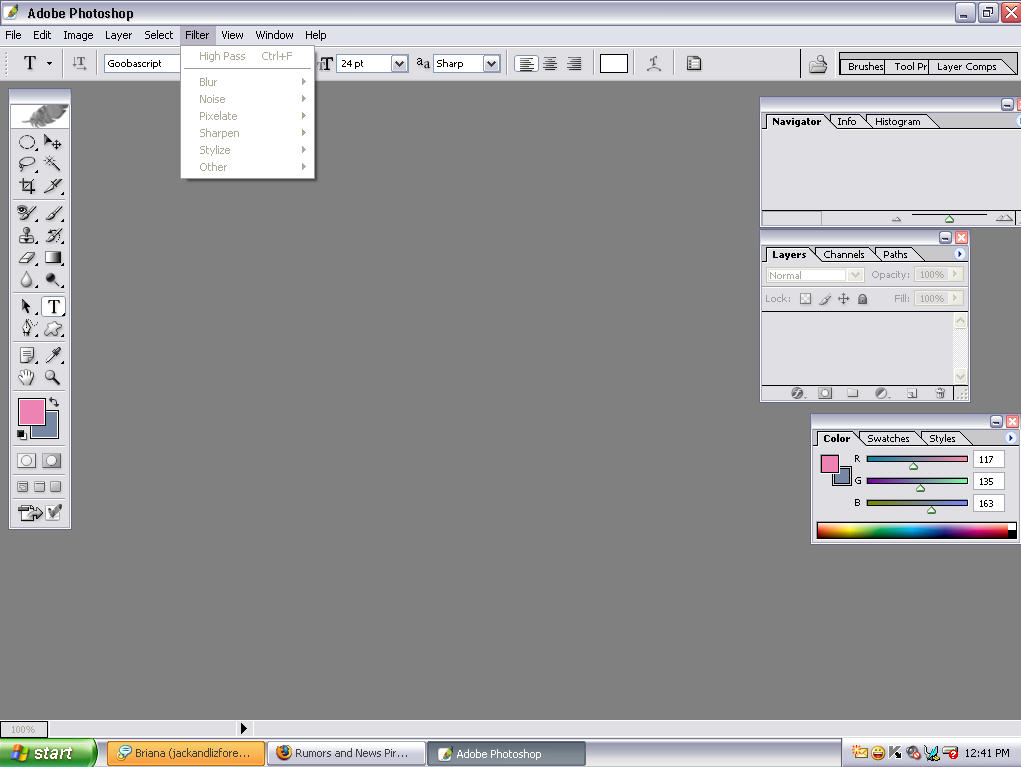Choose the Pen tool
This screenshot has height=767, width=1021.
pyautogui.click(x=27, y=328)
